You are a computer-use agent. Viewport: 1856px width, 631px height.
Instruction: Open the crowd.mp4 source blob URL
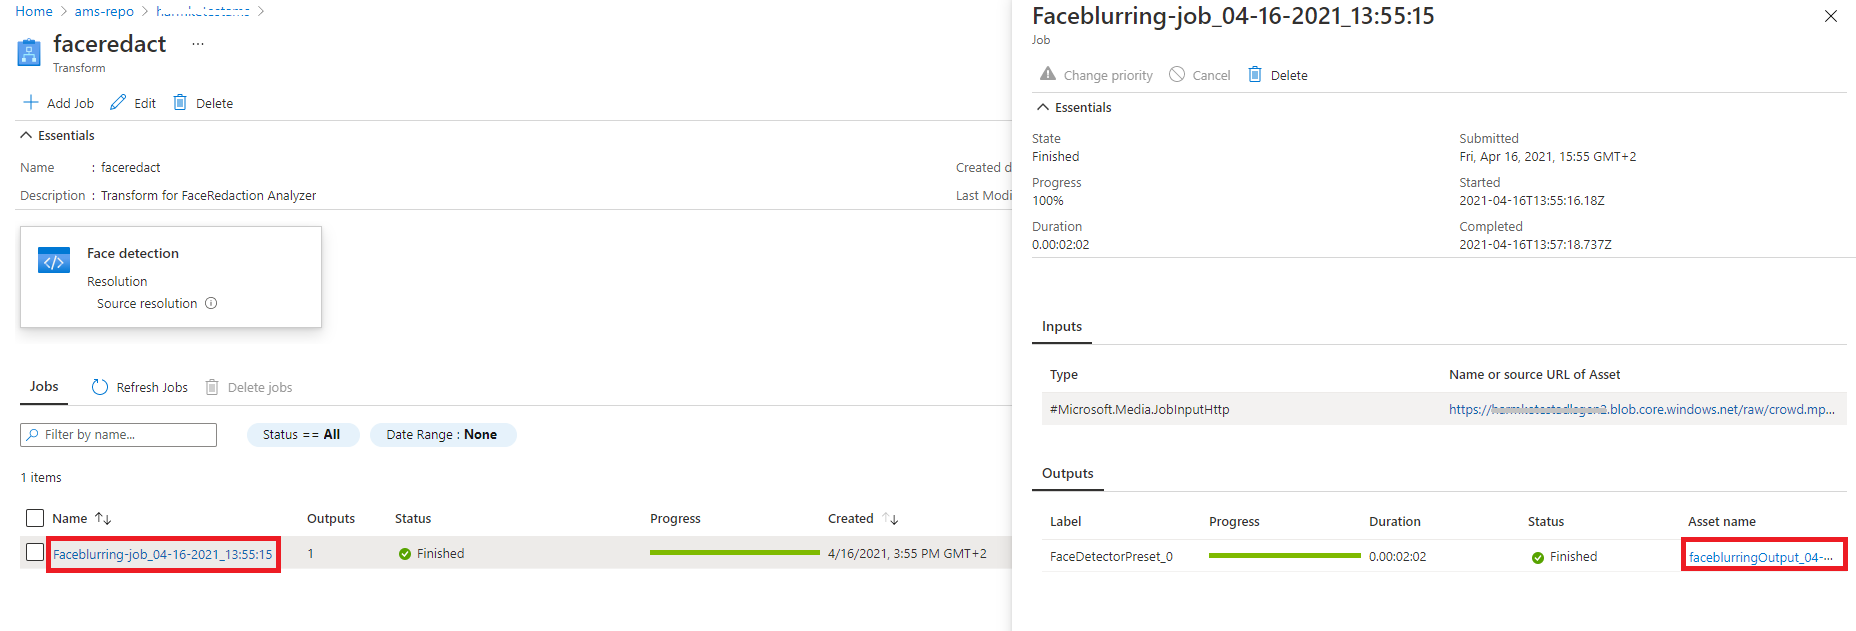pyautogui.click(x=1642, y=410)
